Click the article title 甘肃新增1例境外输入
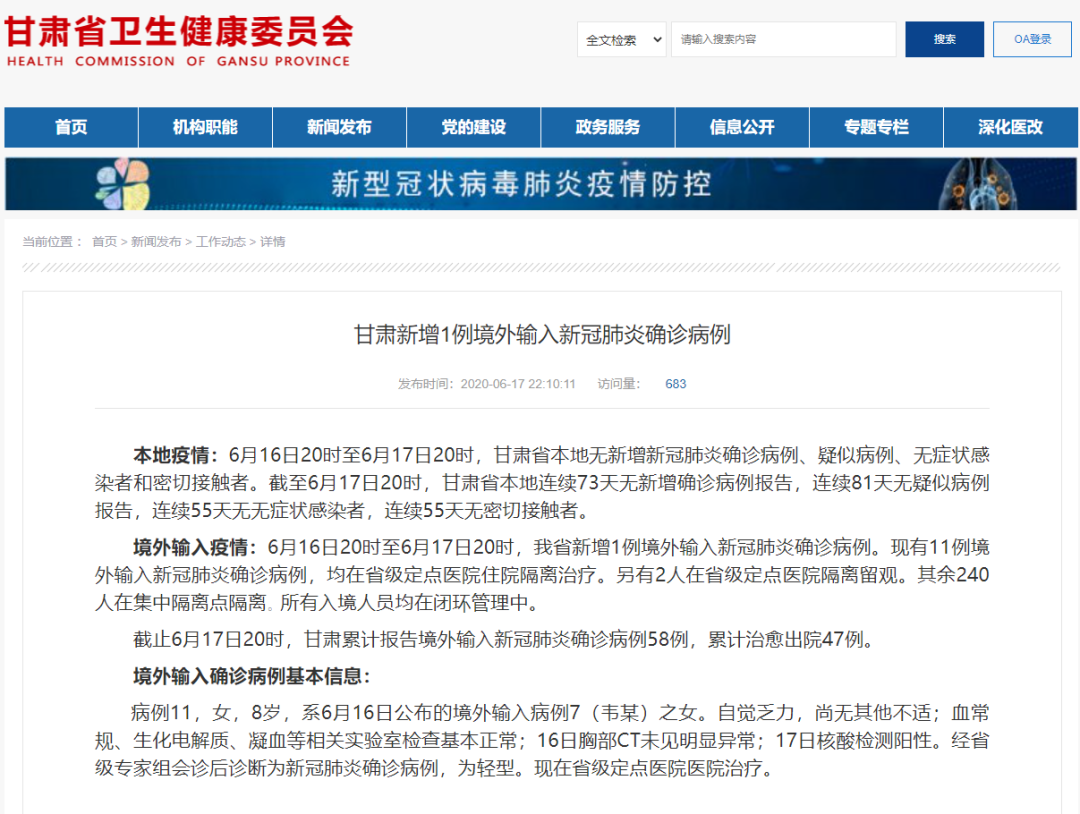 542,335
